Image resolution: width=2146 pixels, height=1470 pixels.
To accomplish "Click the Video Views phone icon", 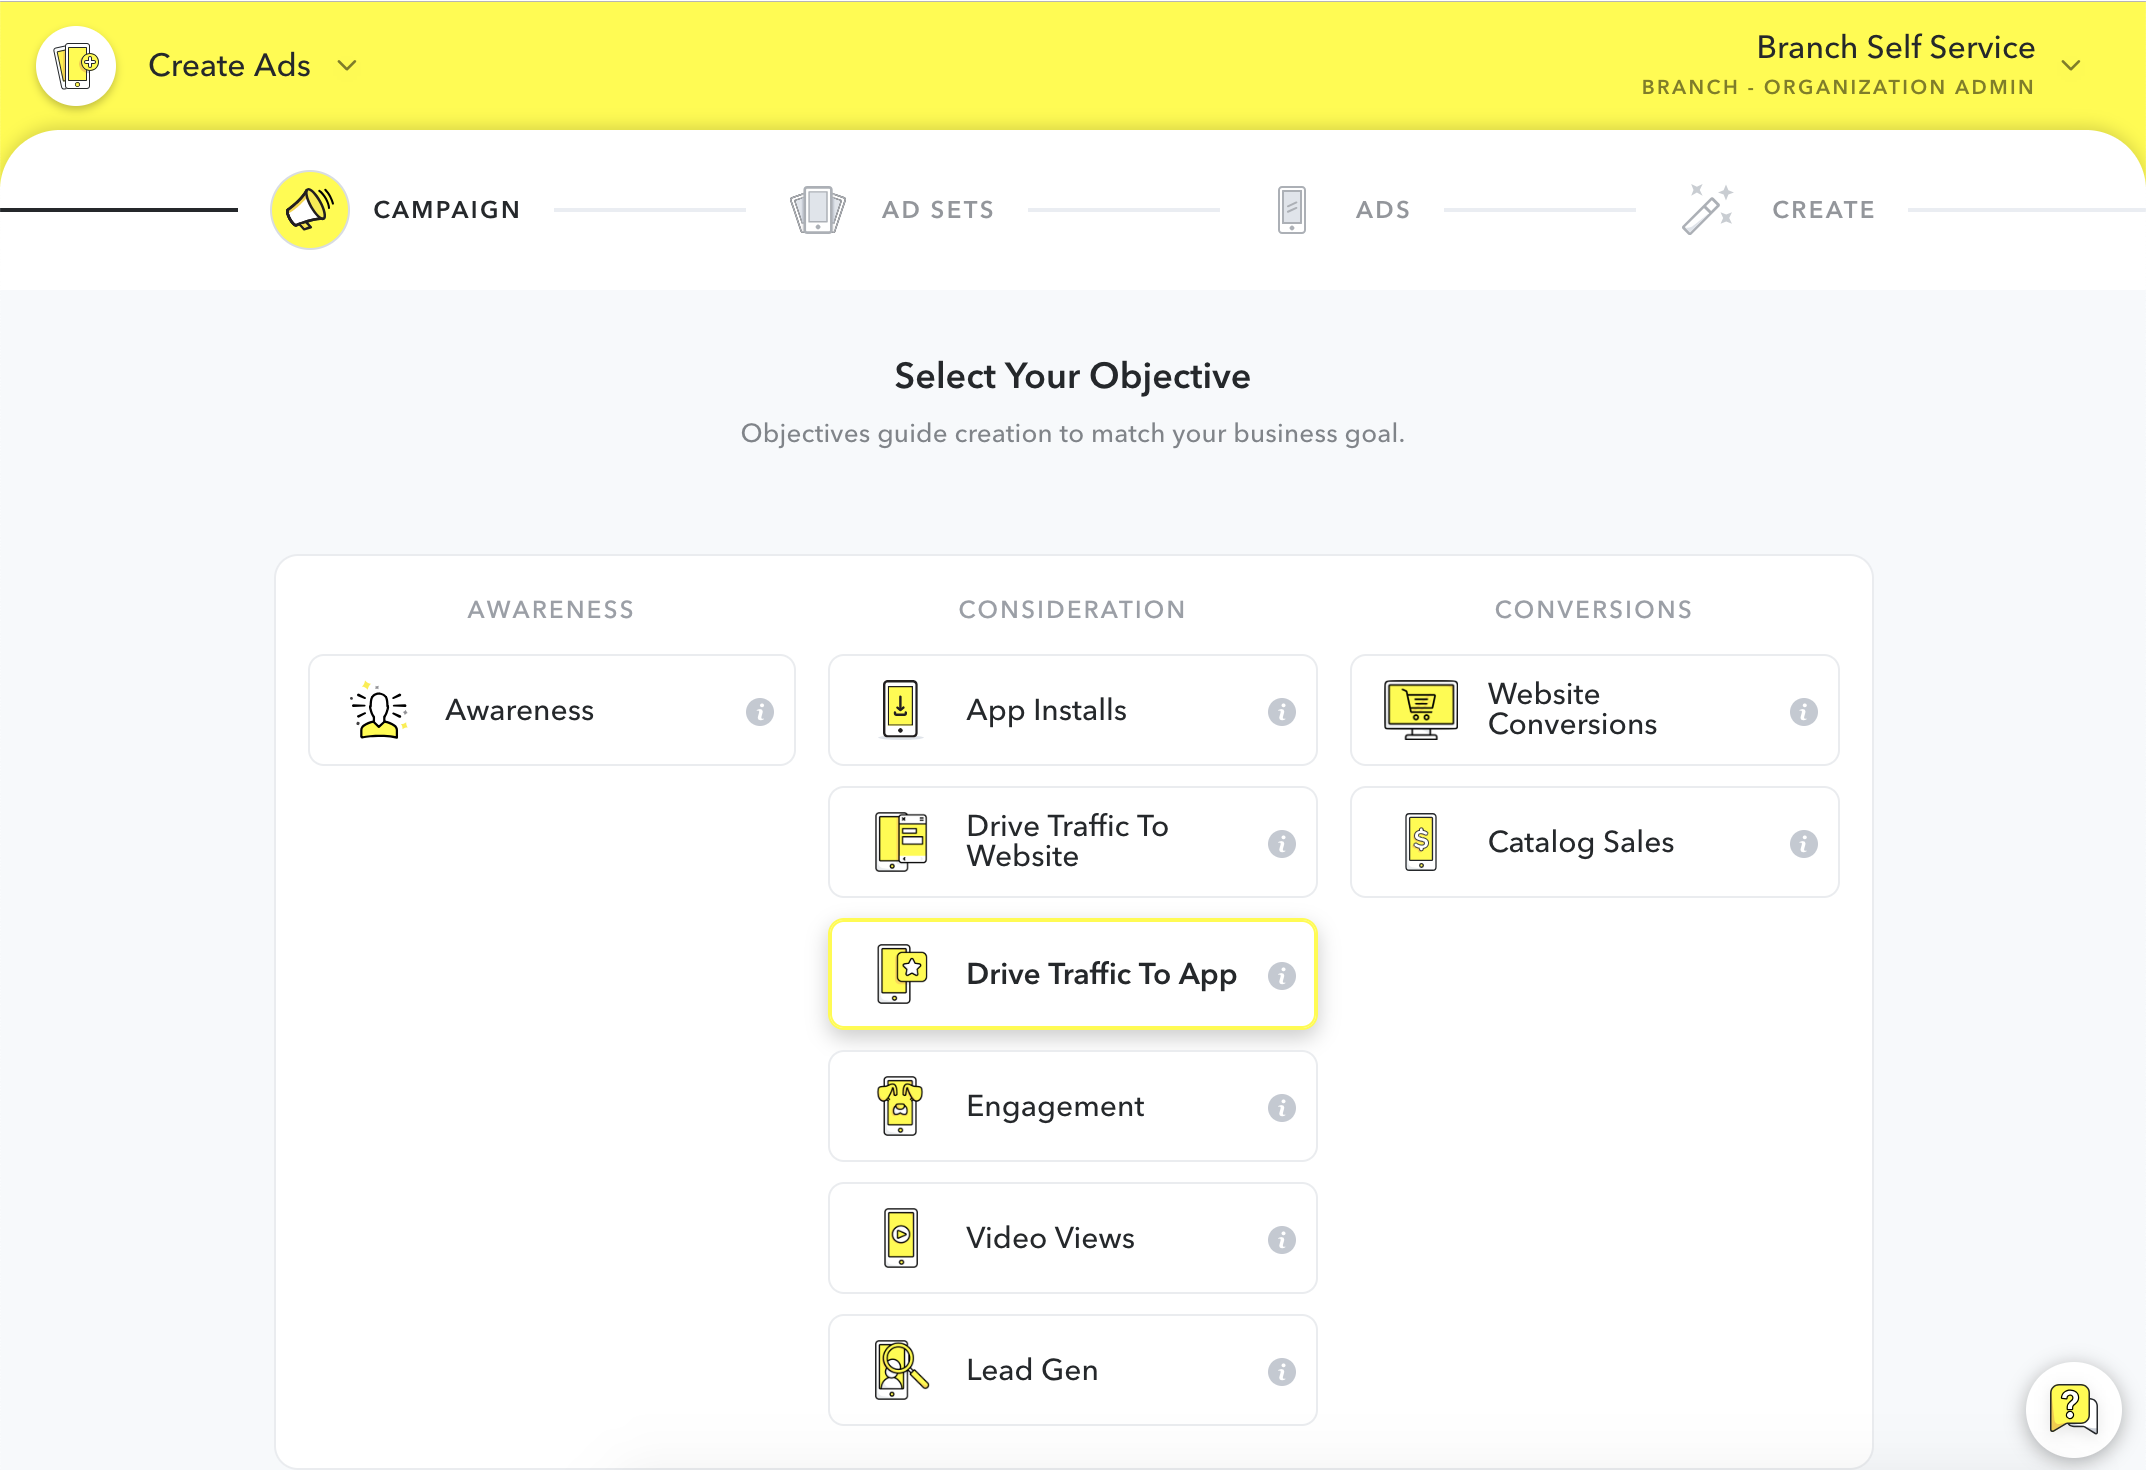I will pyautogui.click(x=901, y=1238).
